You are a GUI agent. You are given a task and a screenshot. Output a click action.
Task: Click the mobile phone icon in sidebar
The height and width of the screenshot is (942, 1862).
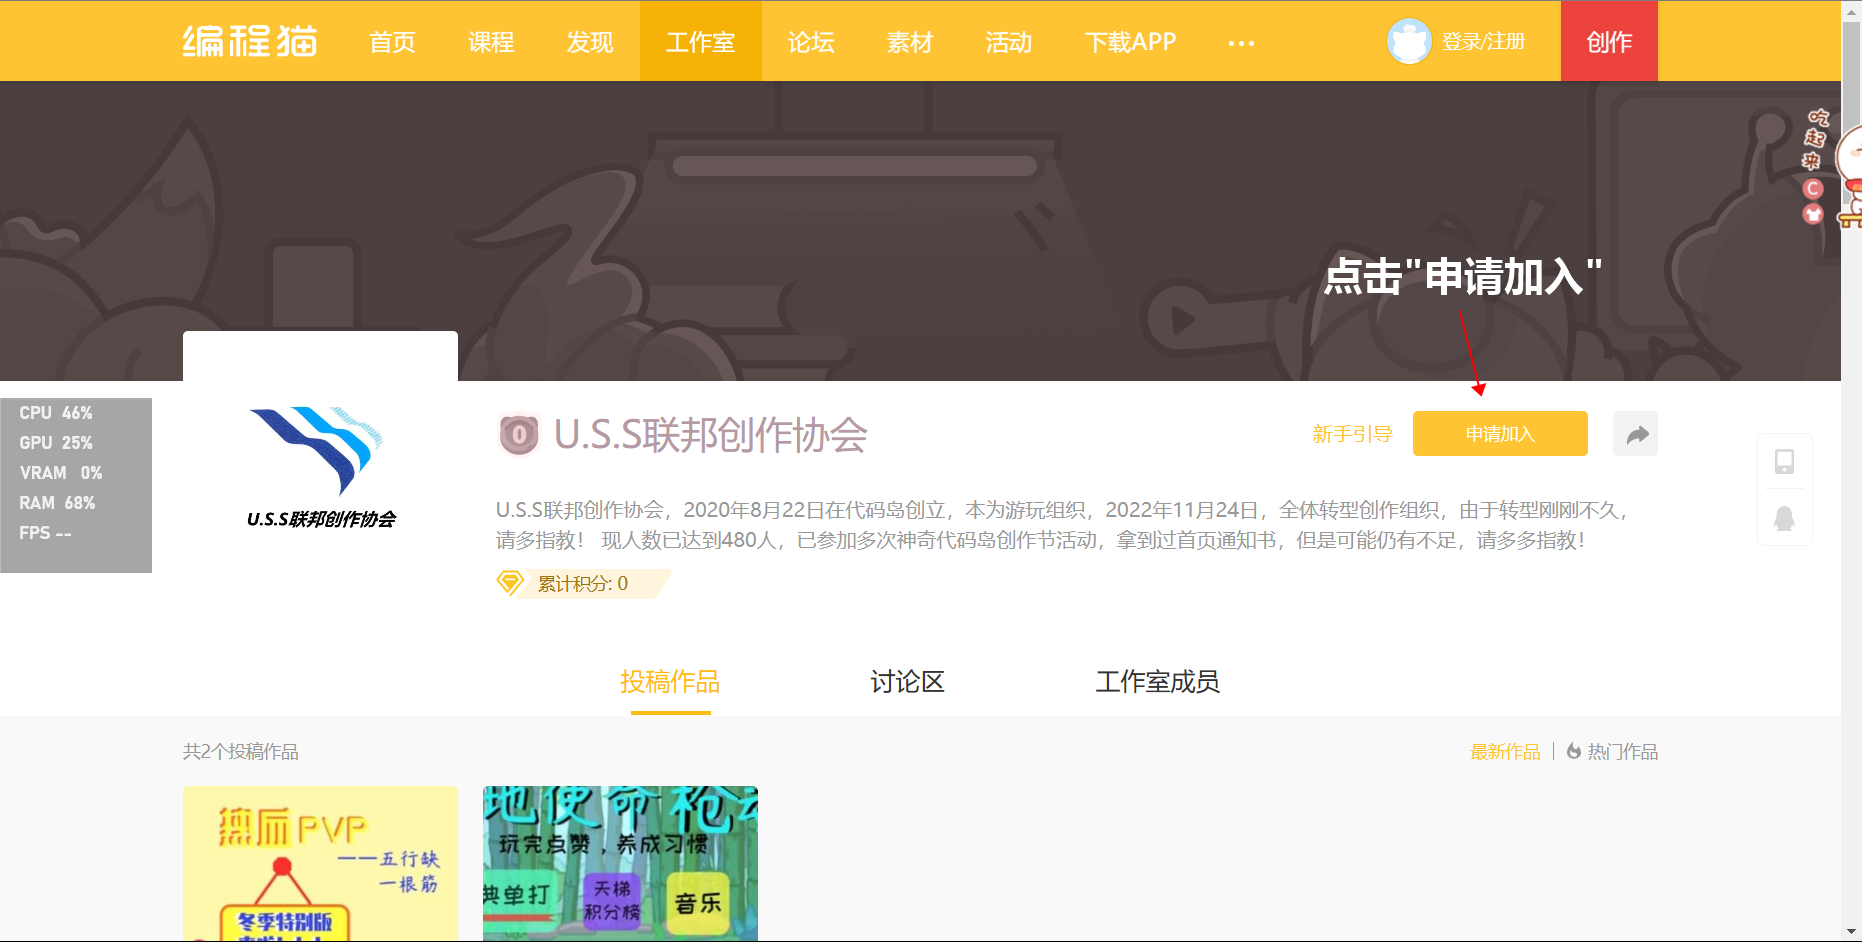coord(1784,461)
